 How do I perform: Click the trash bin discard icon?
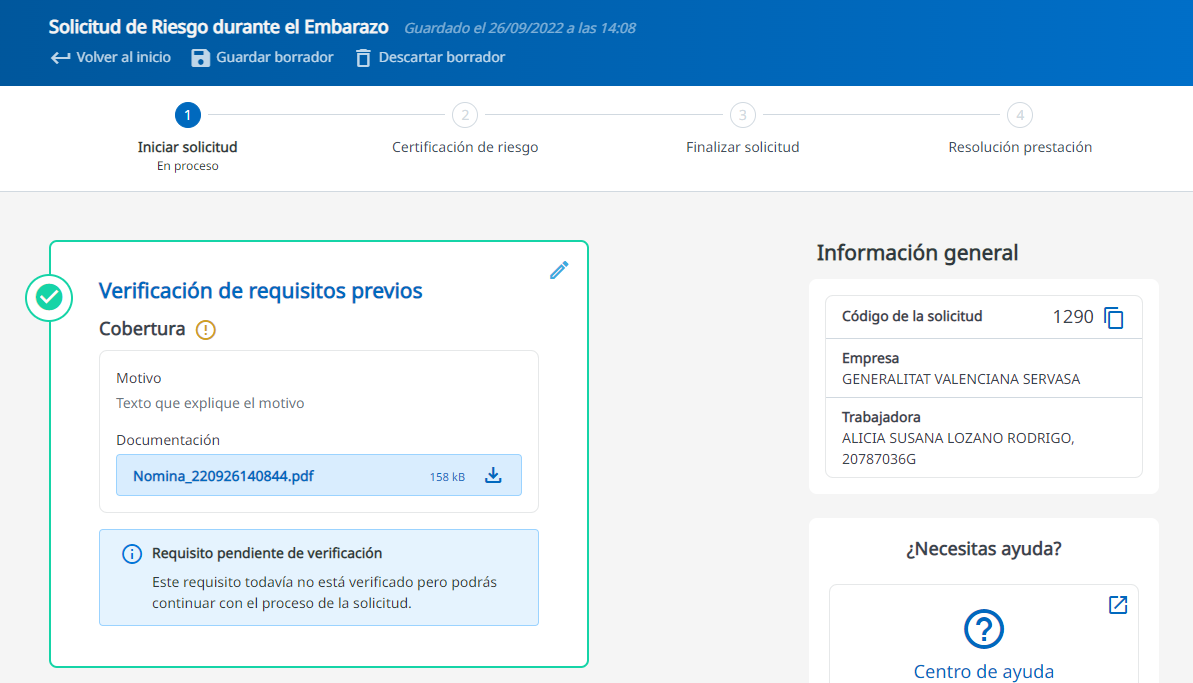tap(363, 58)
